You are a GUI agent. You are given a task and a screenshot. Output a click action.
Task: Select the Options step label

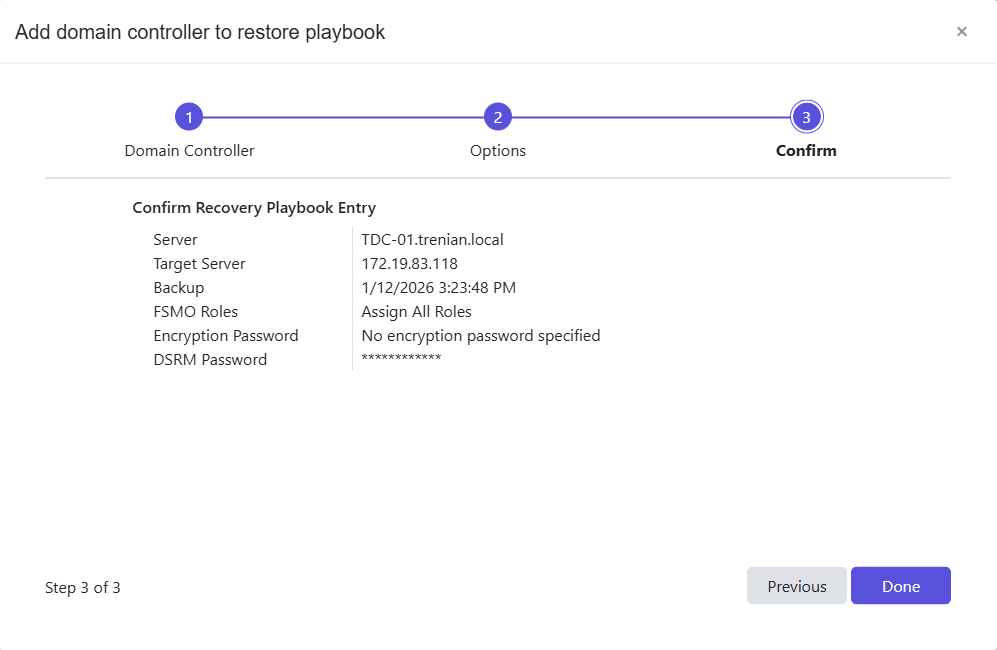pyautogui.click(x=497, y=150)
